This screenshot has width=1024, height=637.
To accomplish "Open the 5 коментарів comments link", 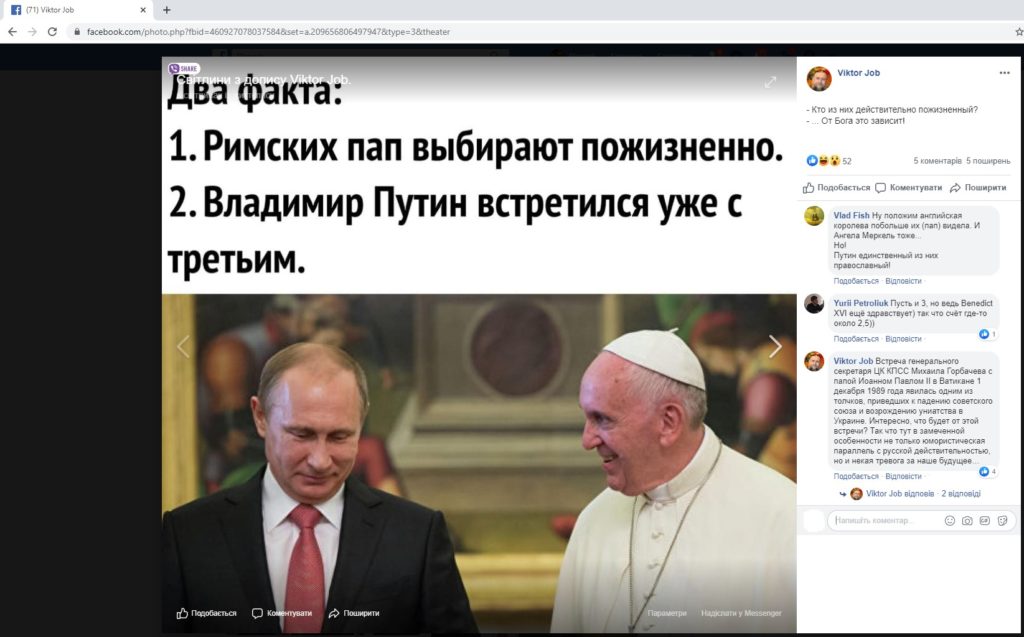I will [937, 161].
